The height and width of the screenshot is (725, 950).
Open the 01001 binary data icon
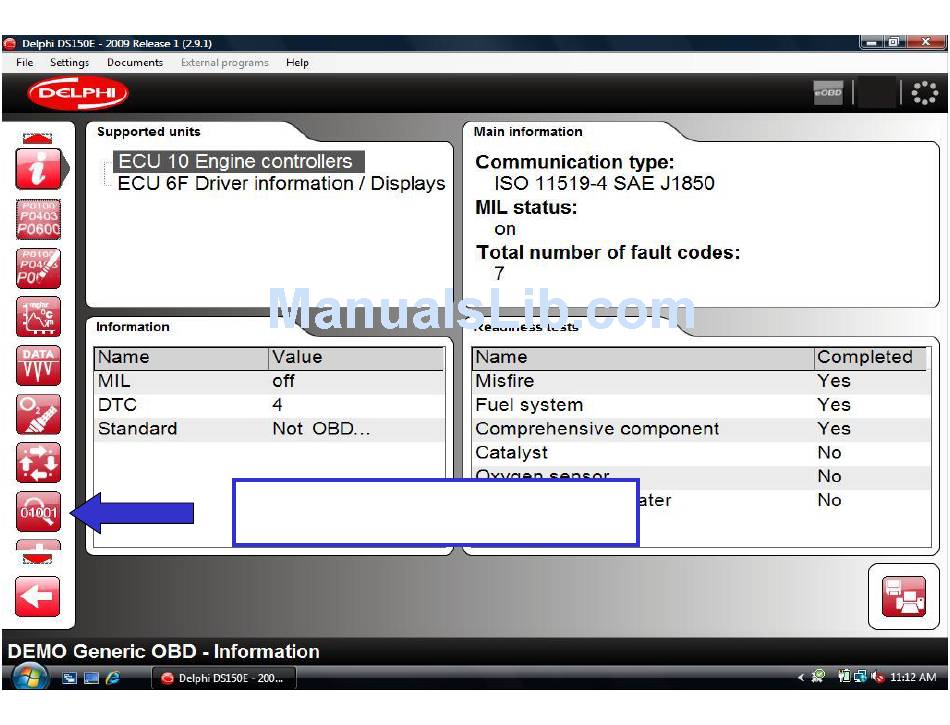[38, 512]
